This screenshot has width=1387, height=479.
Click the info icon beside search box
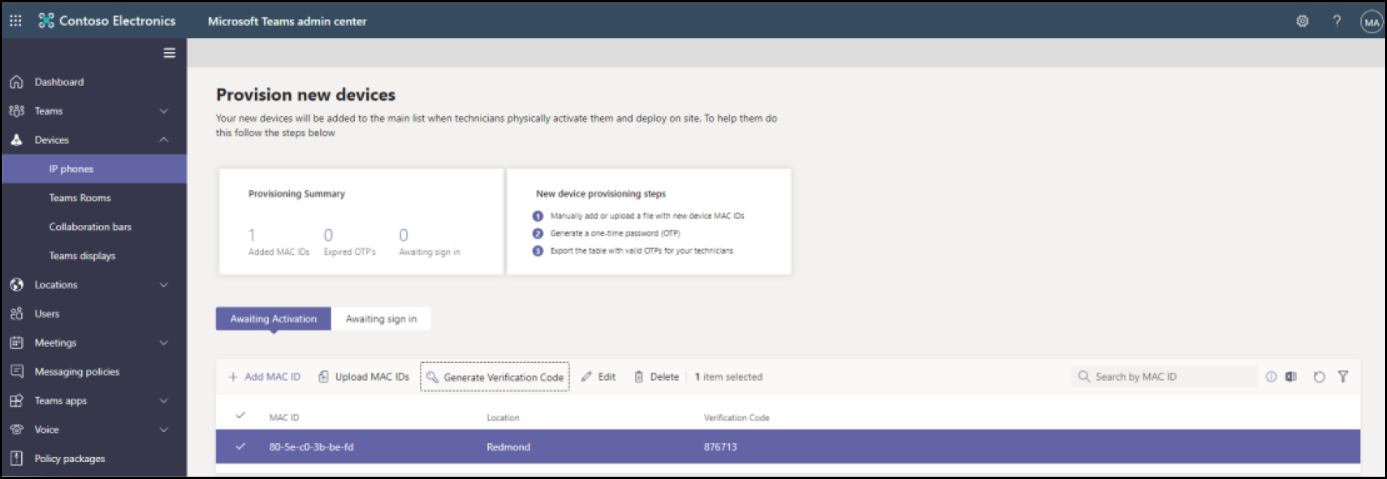click(1271, 377)
